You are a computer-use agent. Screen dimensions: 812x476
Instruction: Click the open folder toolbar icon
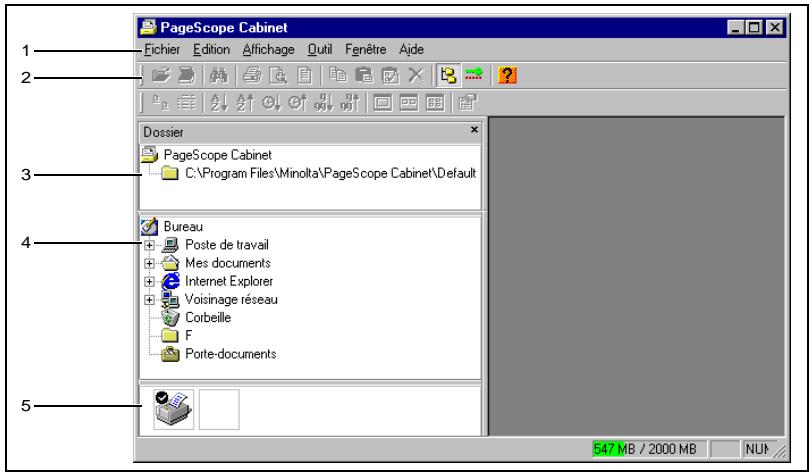coord(161,76)
